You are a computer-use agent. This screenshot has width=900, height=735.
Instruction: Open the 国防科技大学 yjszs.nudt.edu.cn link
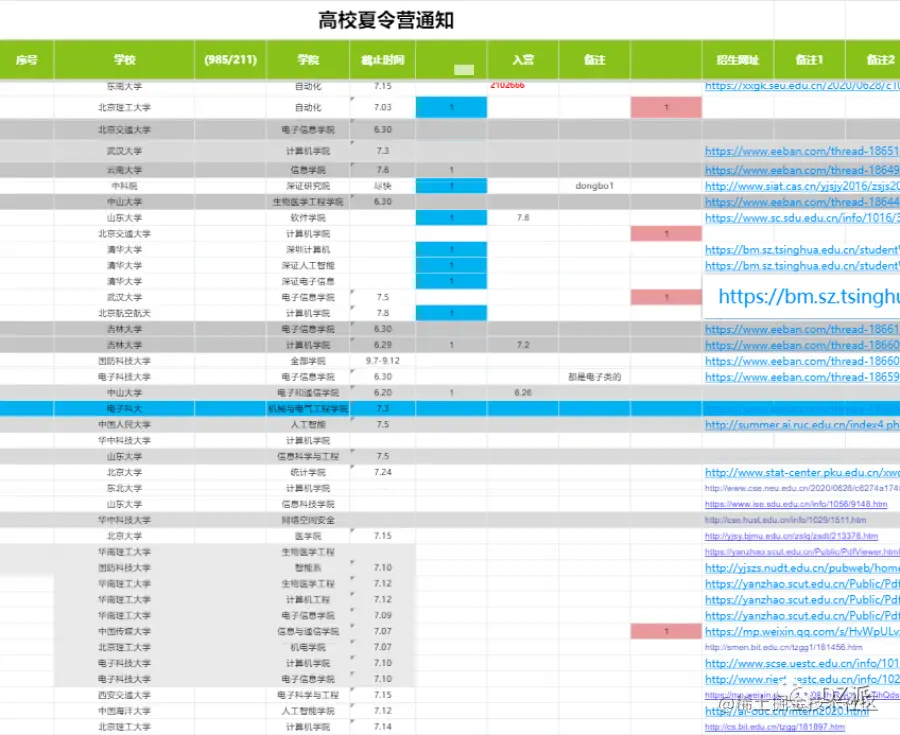pyautogui.click(x=800, y=567)
